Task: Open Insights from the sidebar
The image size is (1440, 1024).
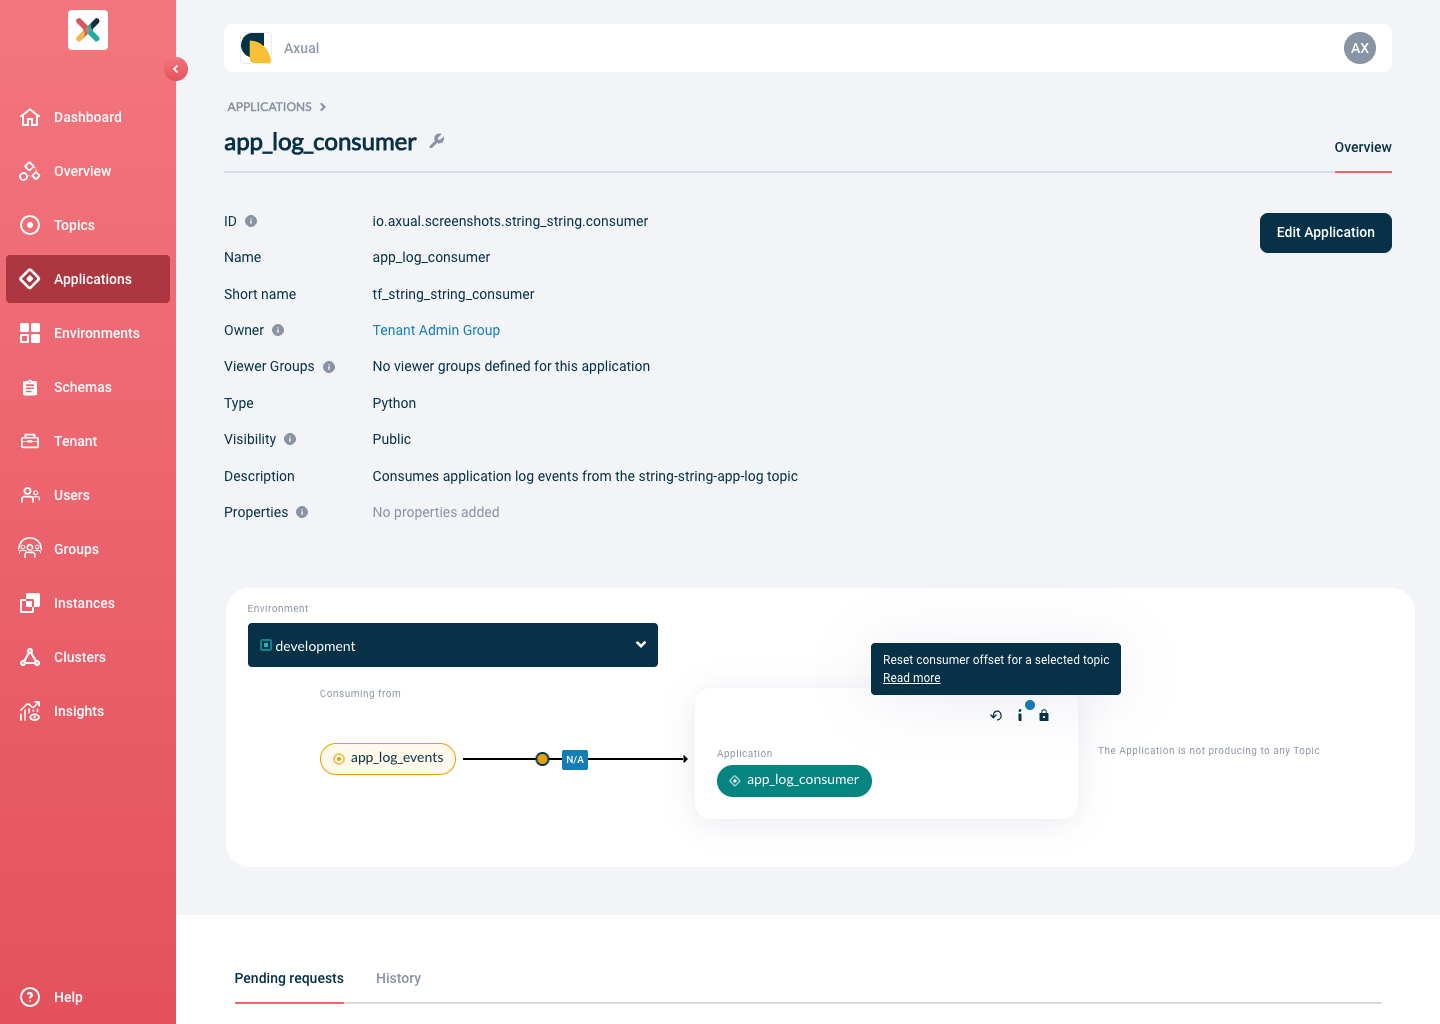Action: (88, 711)
